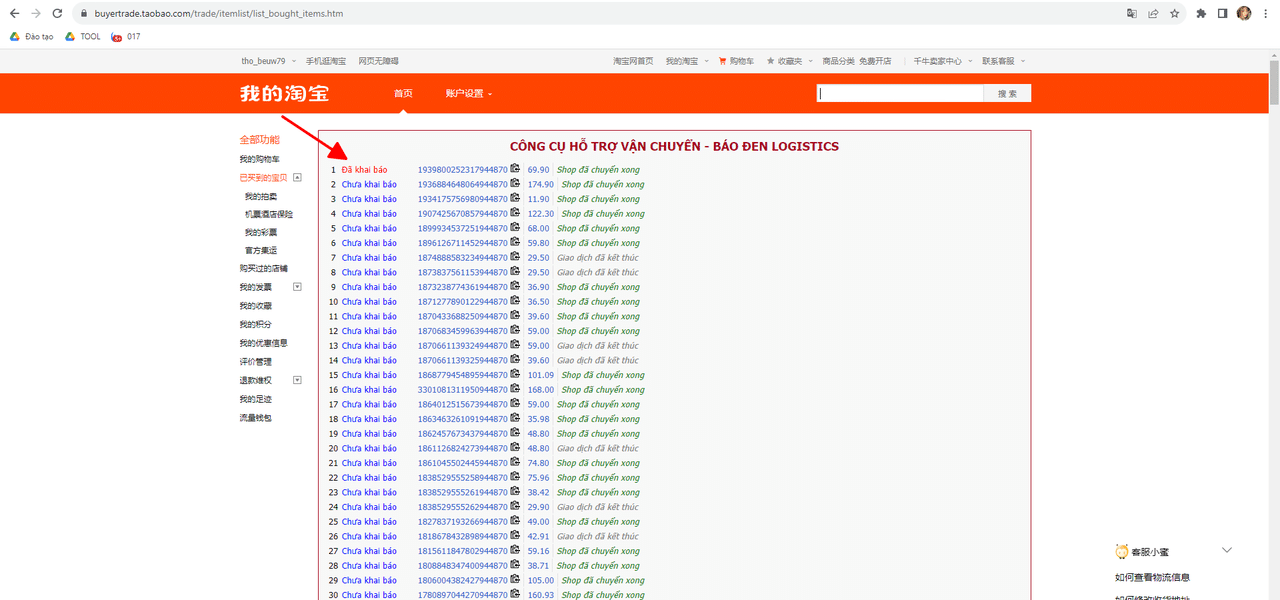Click the copy icon beside order 1907425670857944870

515,213
